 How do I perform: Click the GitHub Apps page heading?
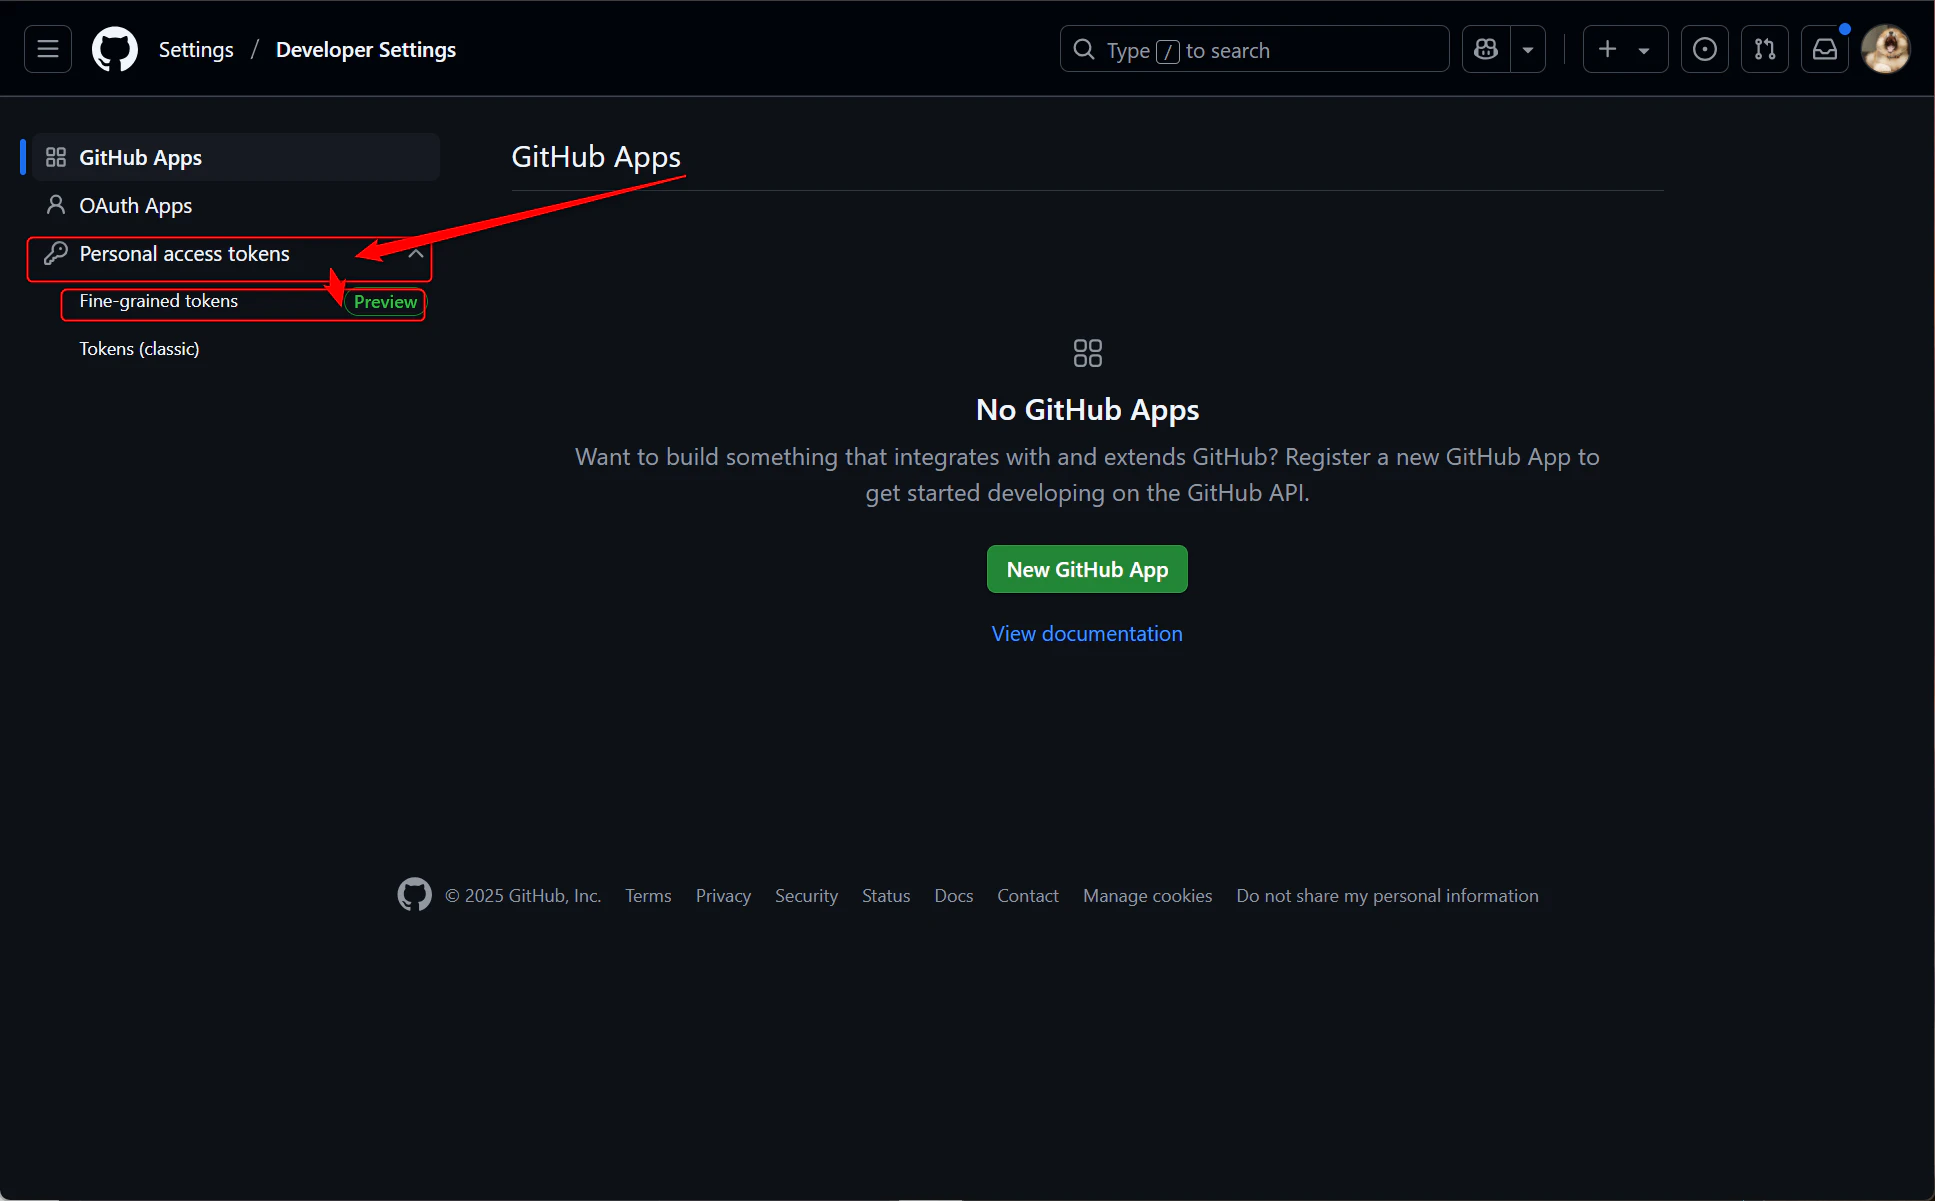click(596, 157)
